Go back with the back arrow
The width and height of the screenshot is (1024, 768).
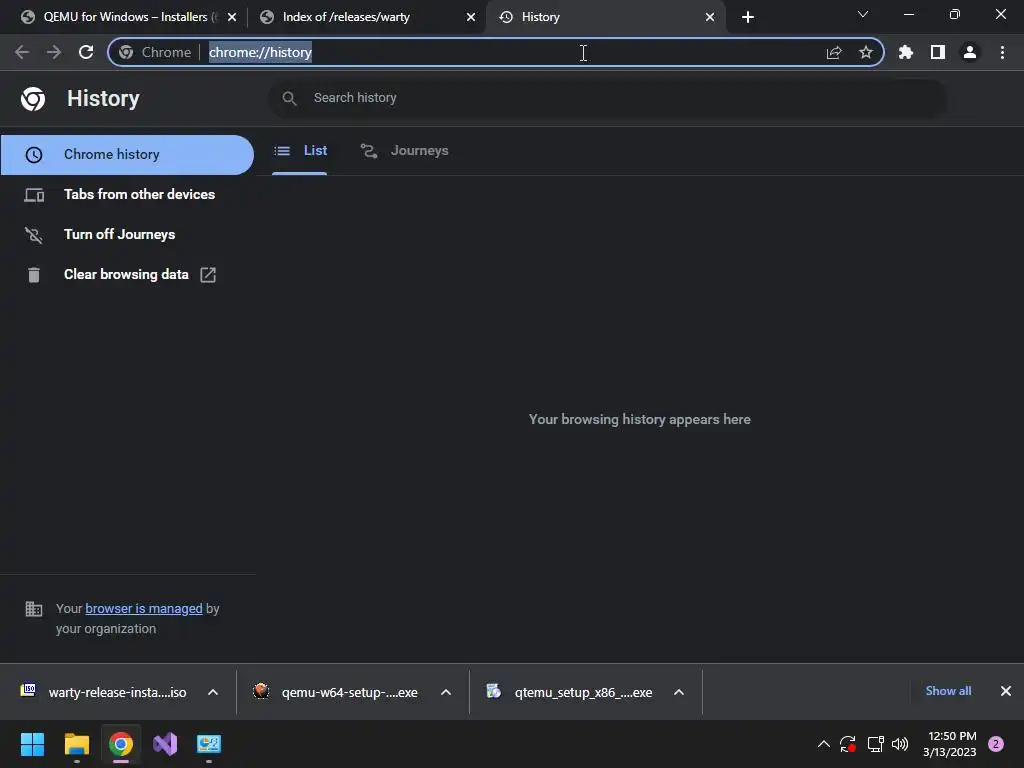(22, 52)
